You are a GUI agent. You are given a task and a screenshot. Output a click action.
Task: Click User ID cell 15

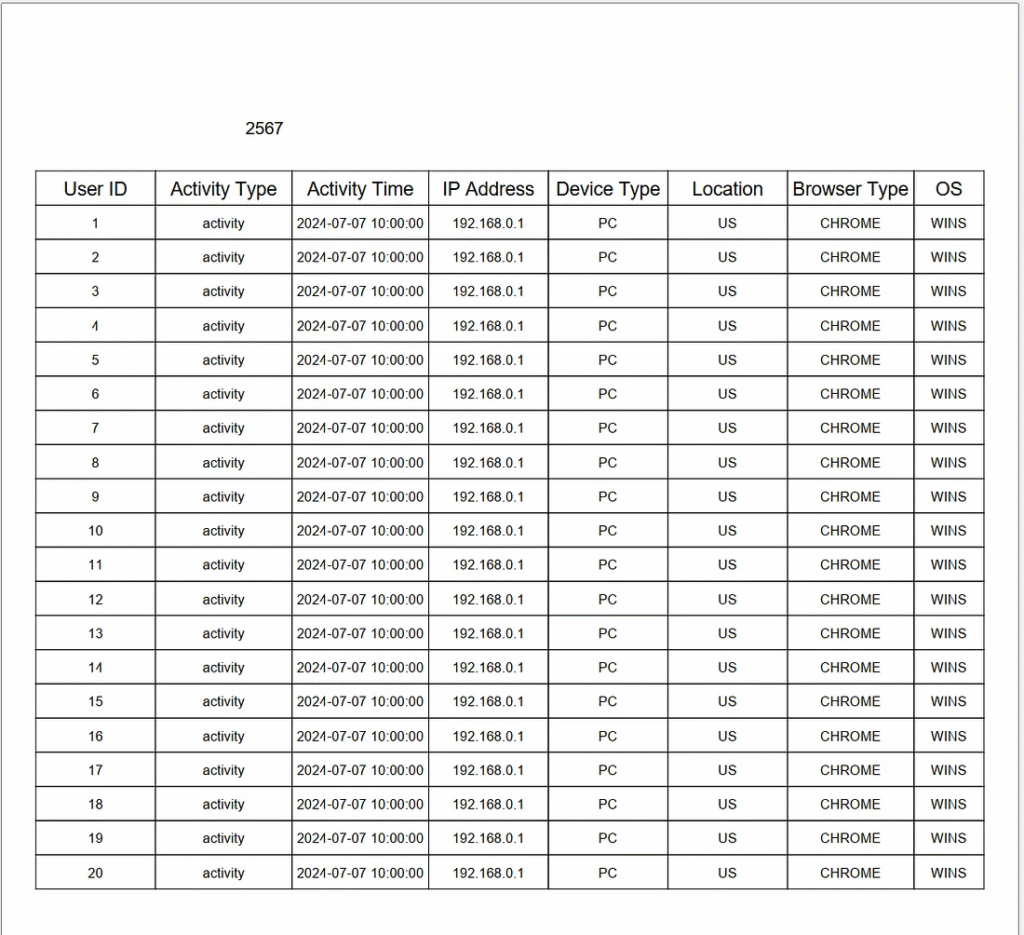pyautogui.click(x=95, y=701)
